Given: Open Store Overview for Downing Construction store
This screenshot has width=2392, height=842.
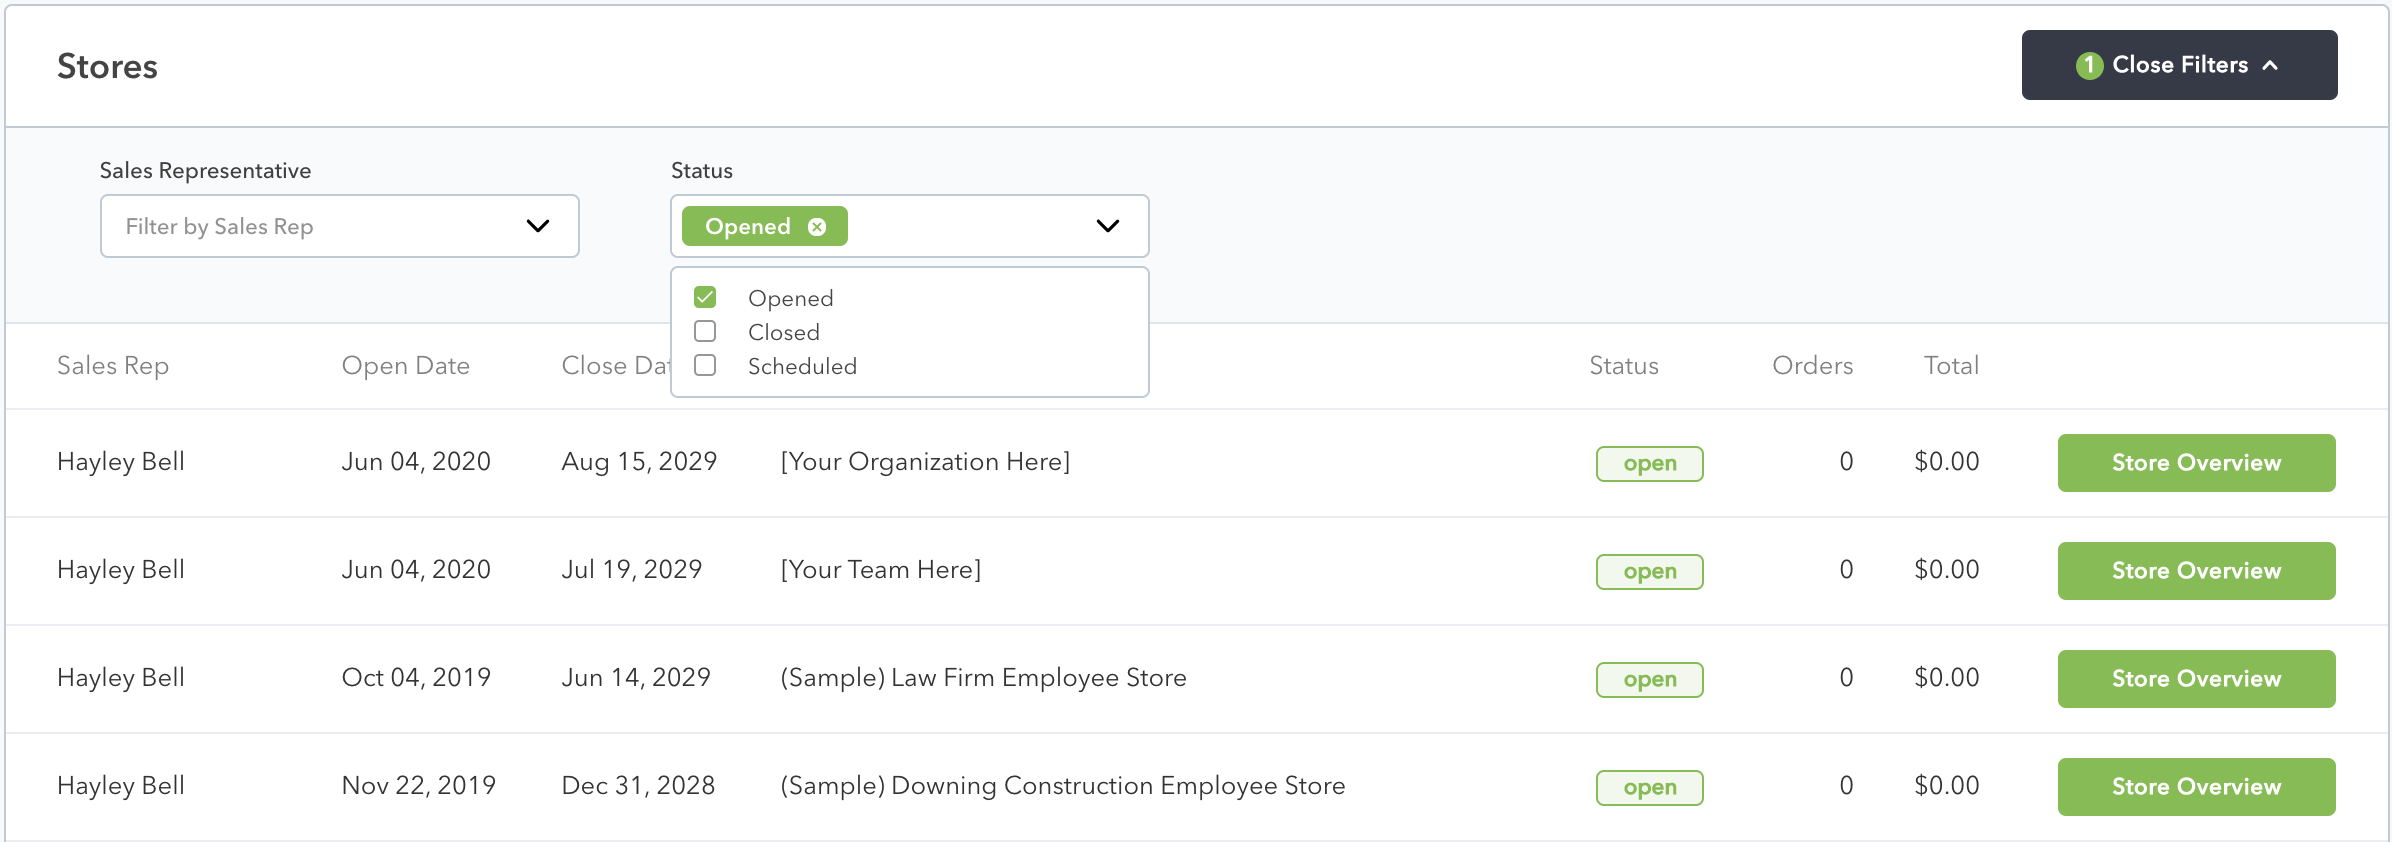Looking at the screenshot, I should pyautogui.click(x=2196, y=787).
